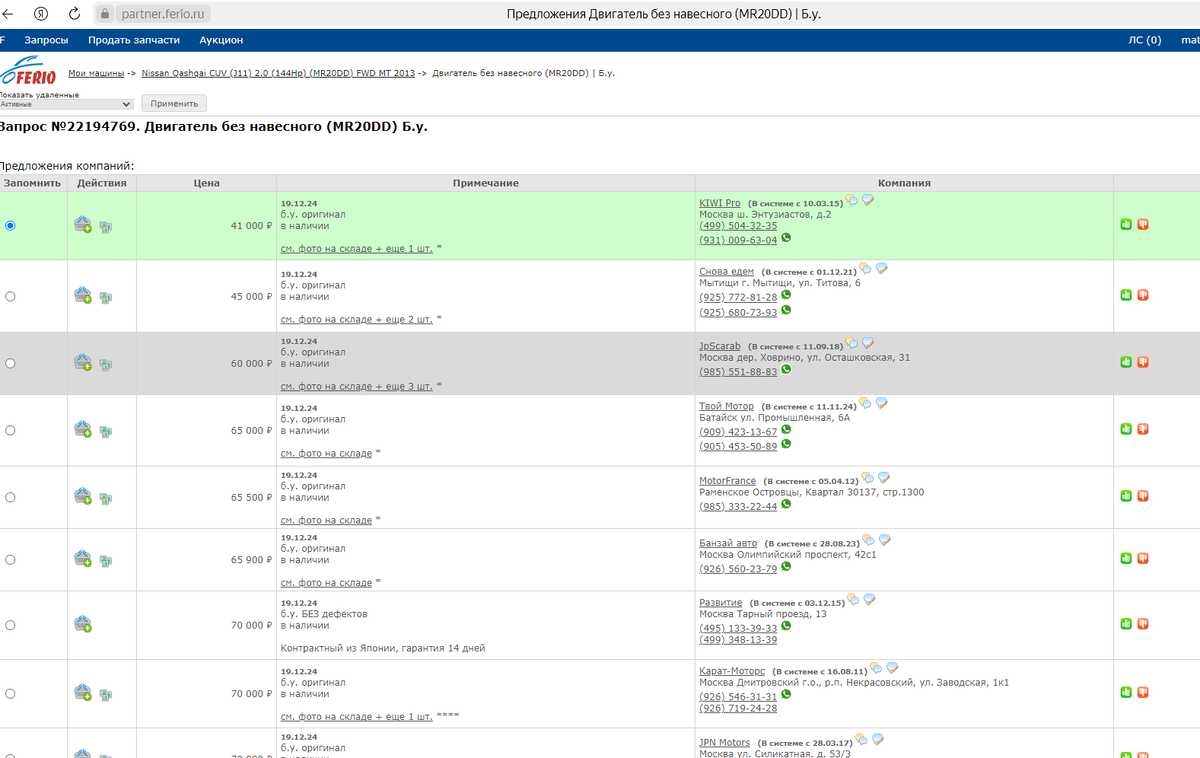Sort by the Цена column header

click(206, 183)
